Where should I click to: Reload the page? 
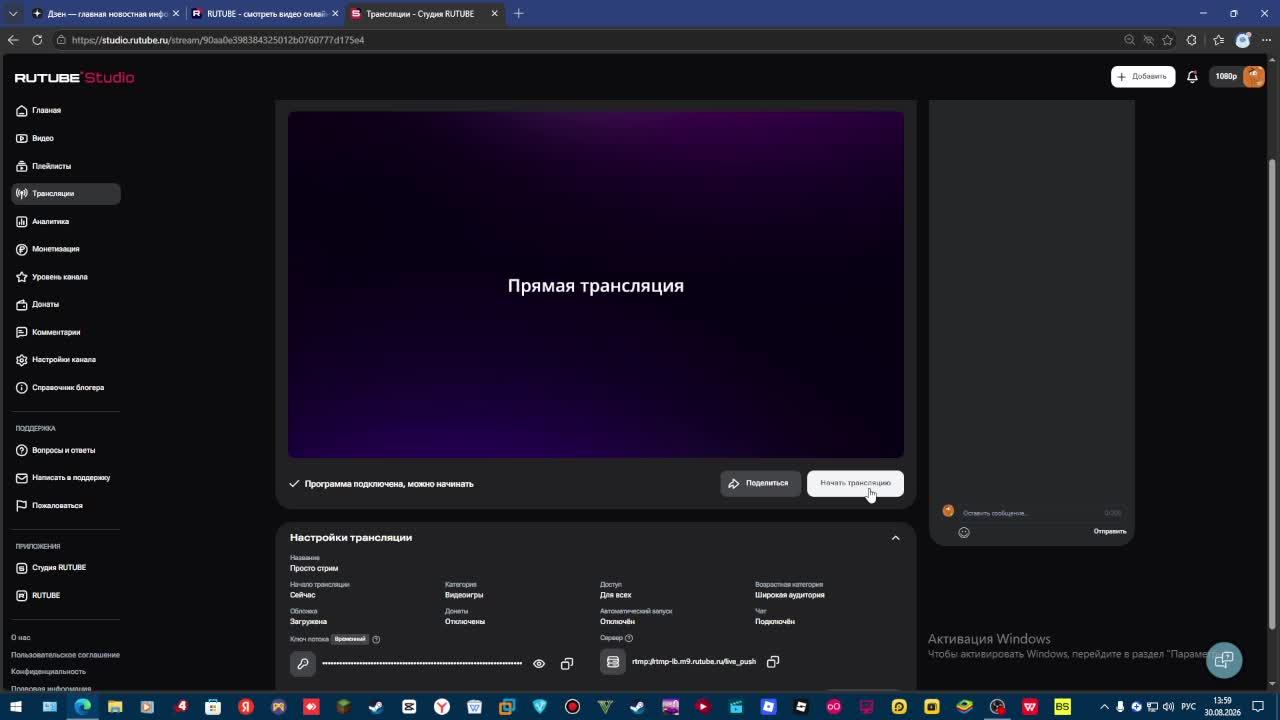tap(37, 40)
